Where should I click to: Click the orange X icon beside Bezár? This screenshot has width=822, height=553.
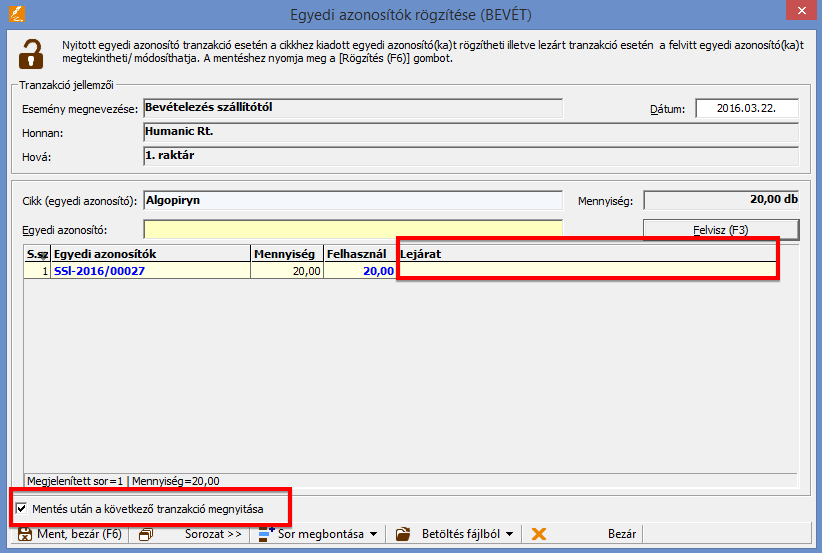[x=539, y=534]
